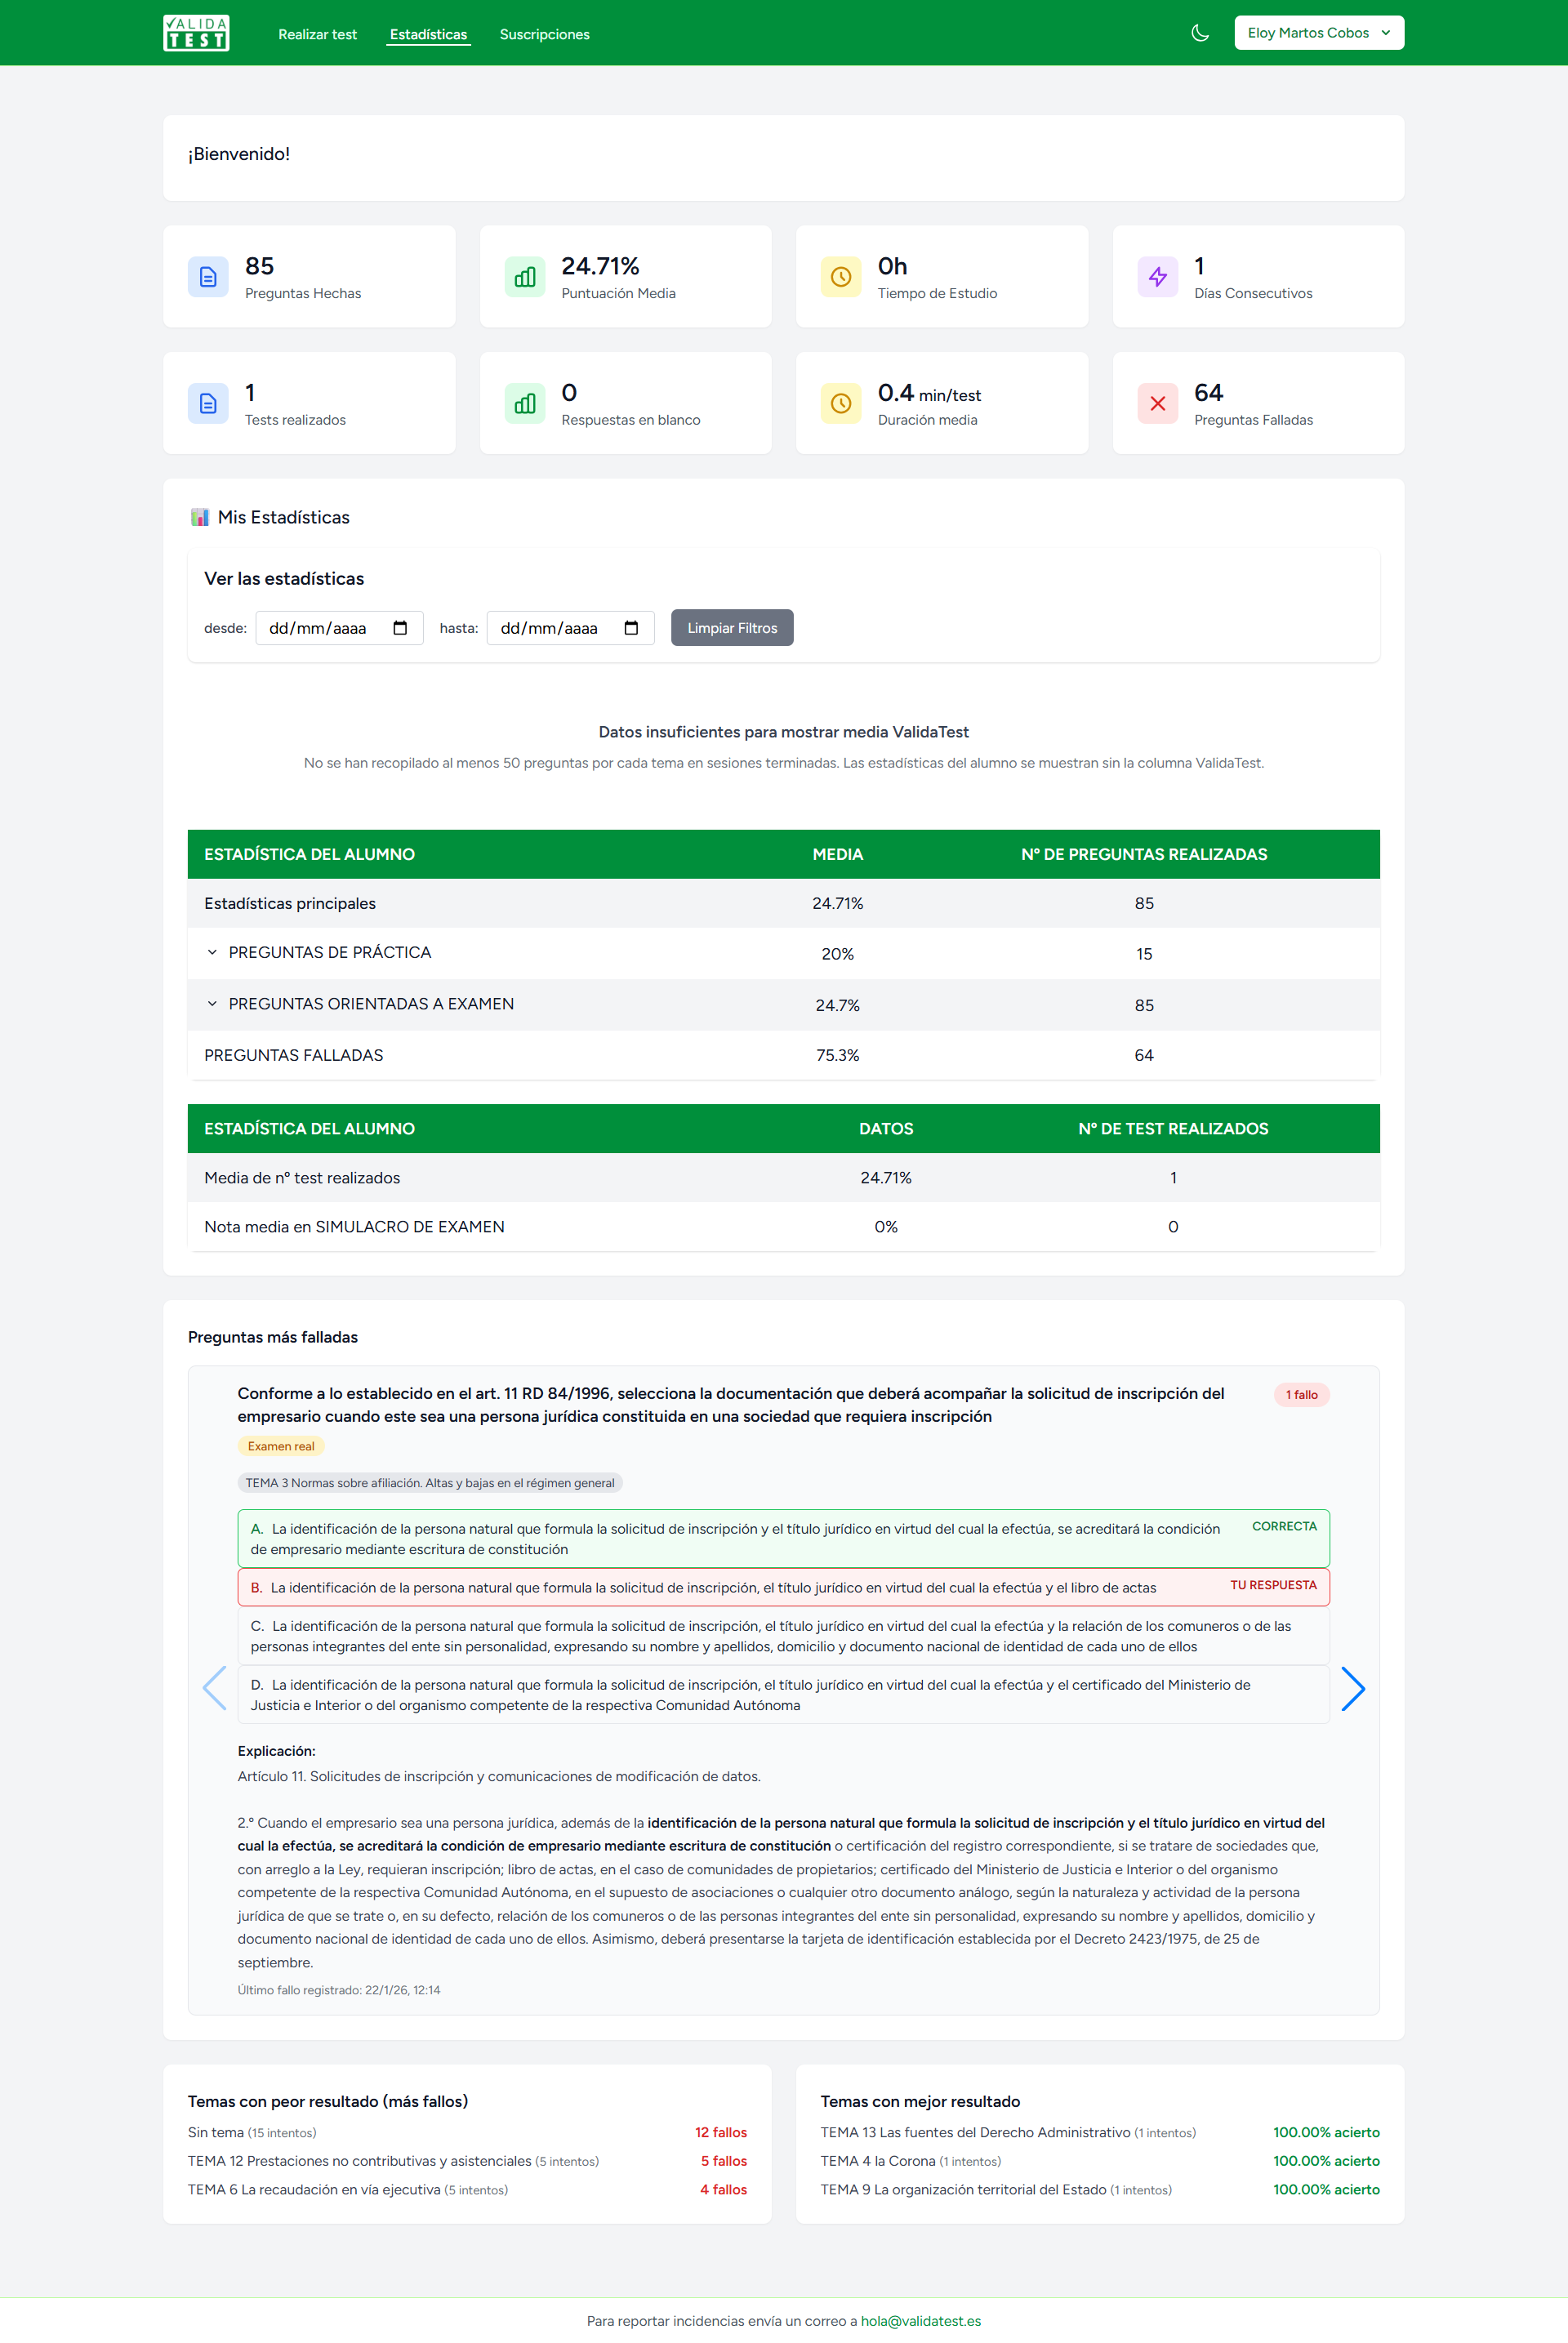
Task: Open the hasta date picker calendar icon
Action: point(631,628)
